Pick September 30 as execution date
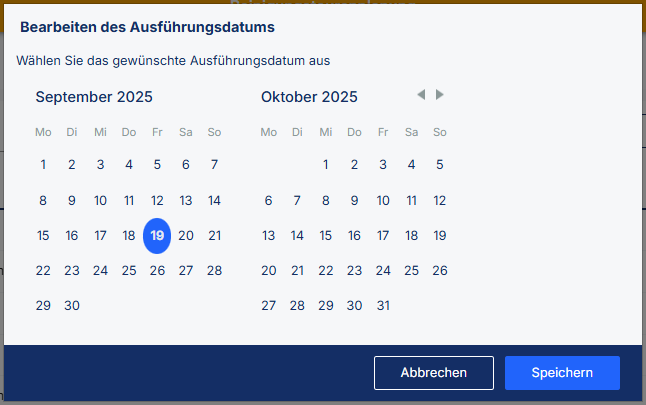Viewport: 646px width, 405px height. pyautogui.click(x=72, y=305)
